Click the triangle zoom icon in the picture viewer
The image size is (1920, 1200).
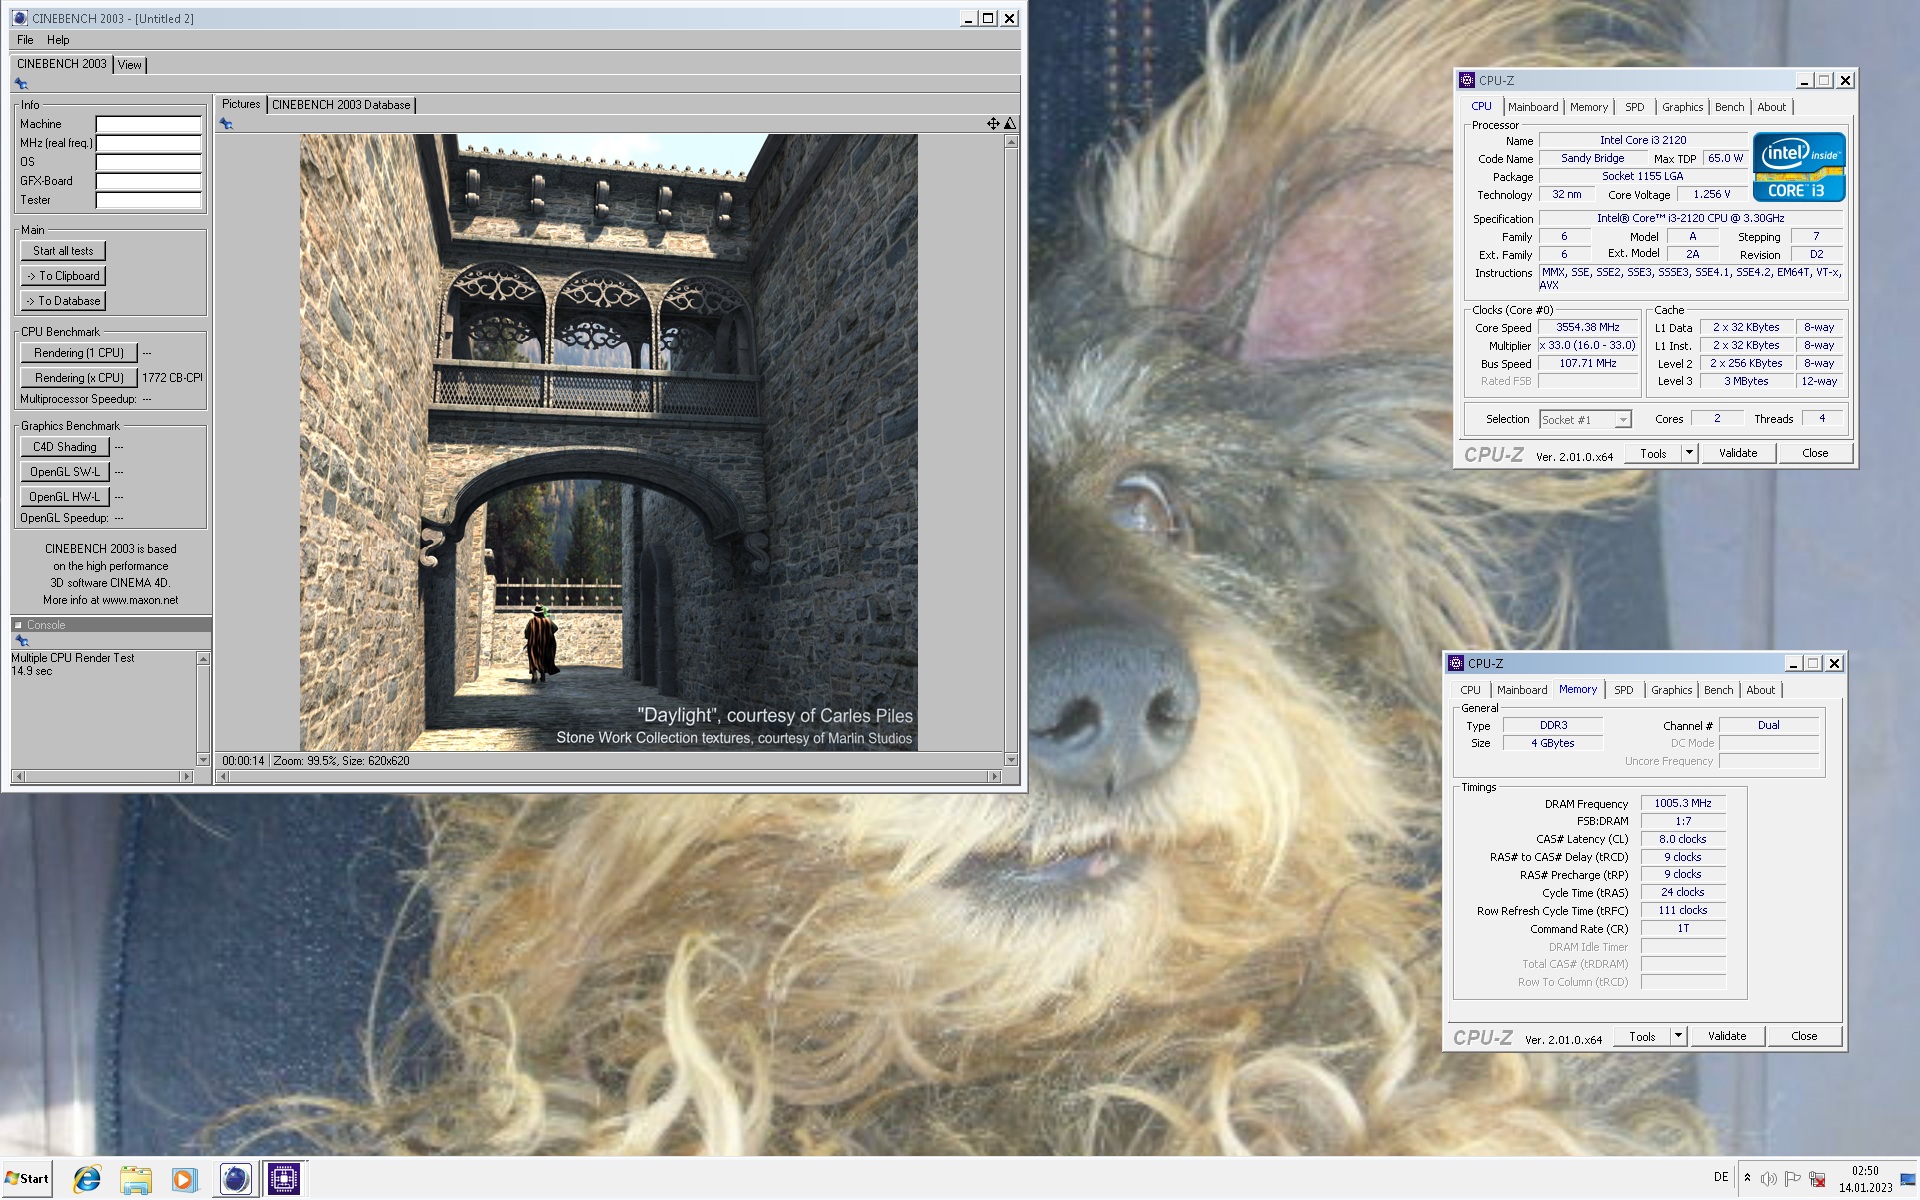click(x=1010, y=124)
